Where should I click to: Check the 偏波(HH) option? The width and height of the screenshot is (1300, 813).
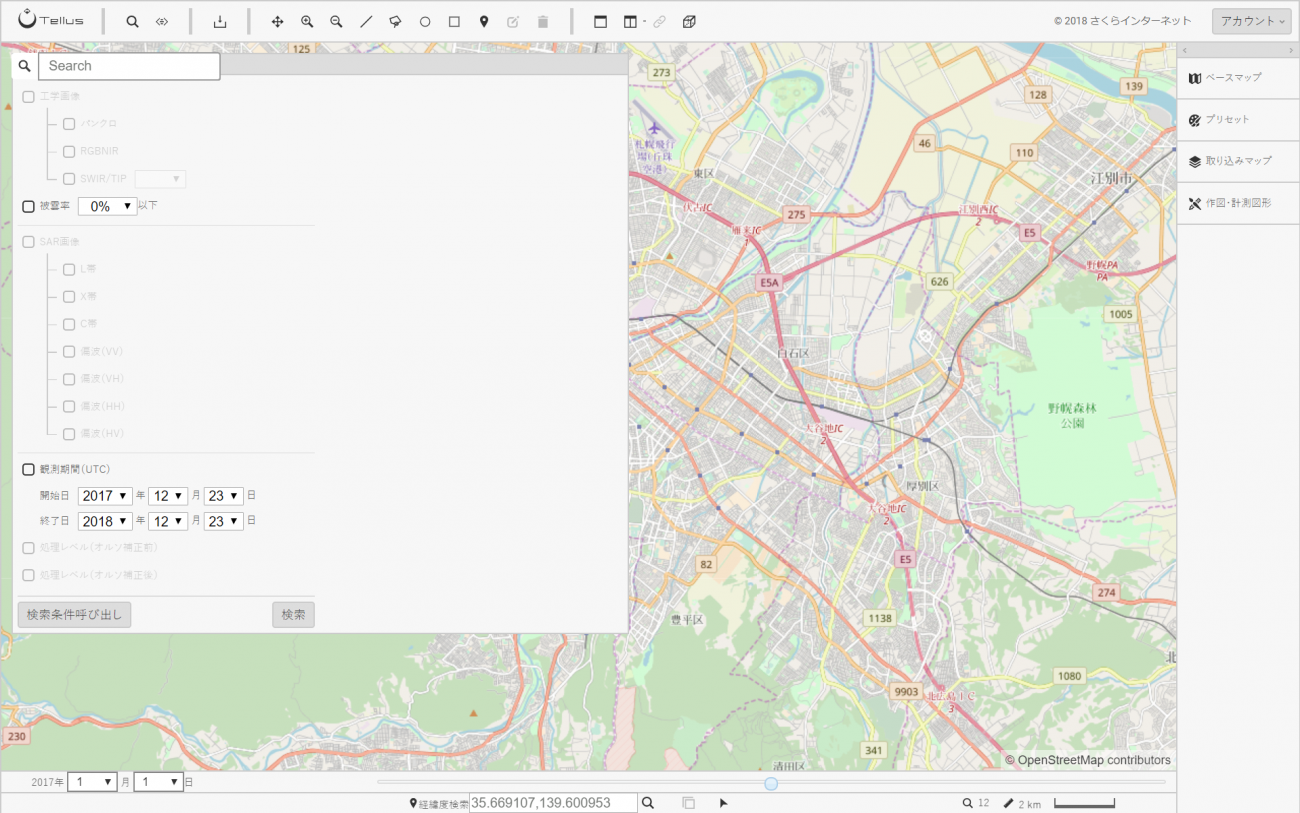pos(69,407)
